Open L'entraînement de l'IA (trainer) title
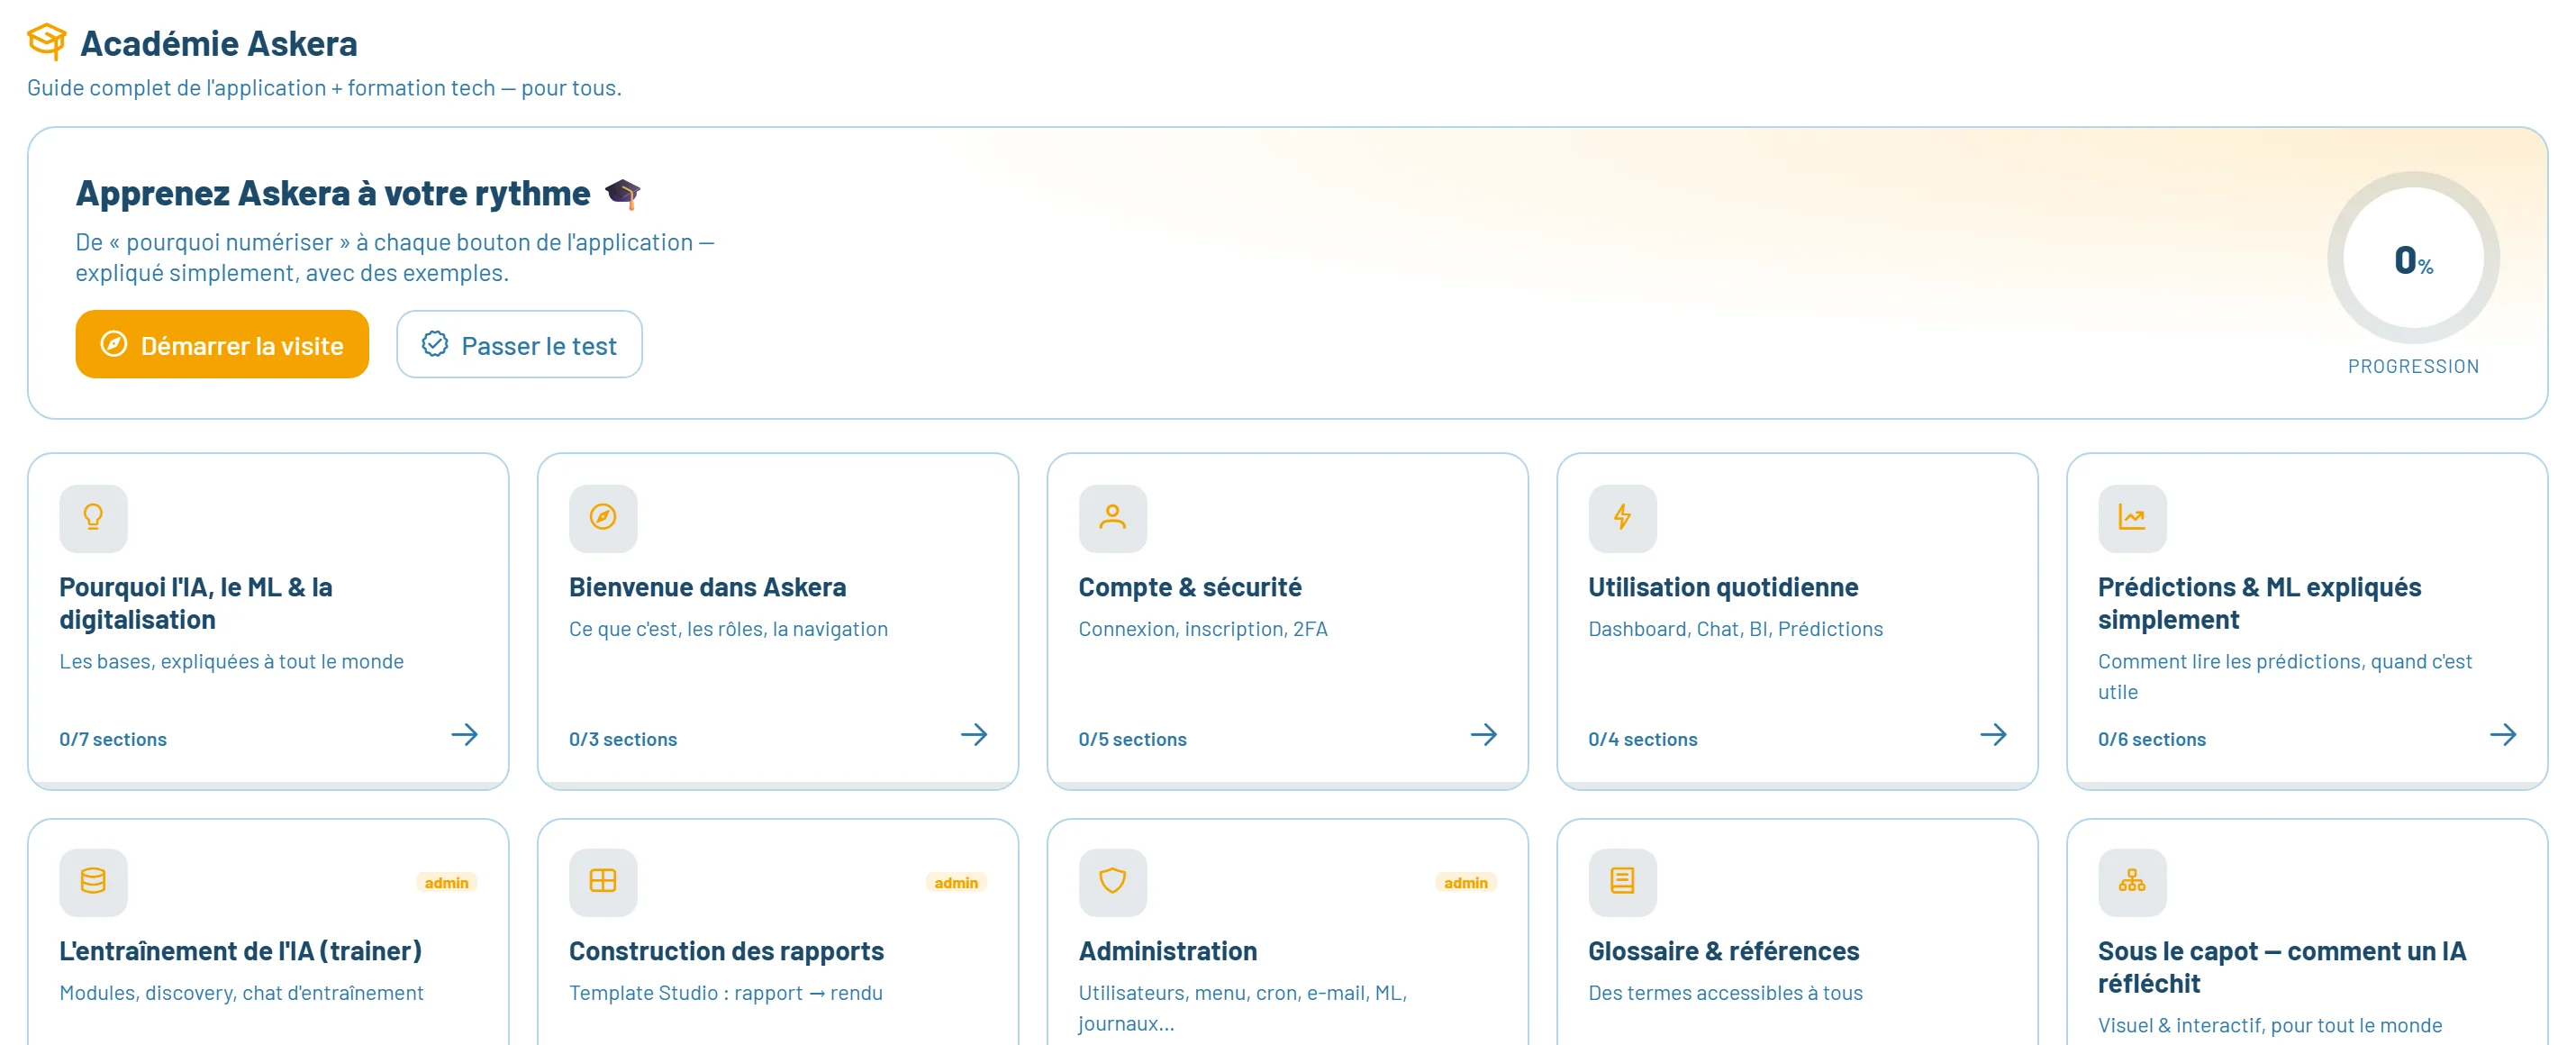Image resolution: width=2576 pixels, height=1045 pixels. click(241, 951)
